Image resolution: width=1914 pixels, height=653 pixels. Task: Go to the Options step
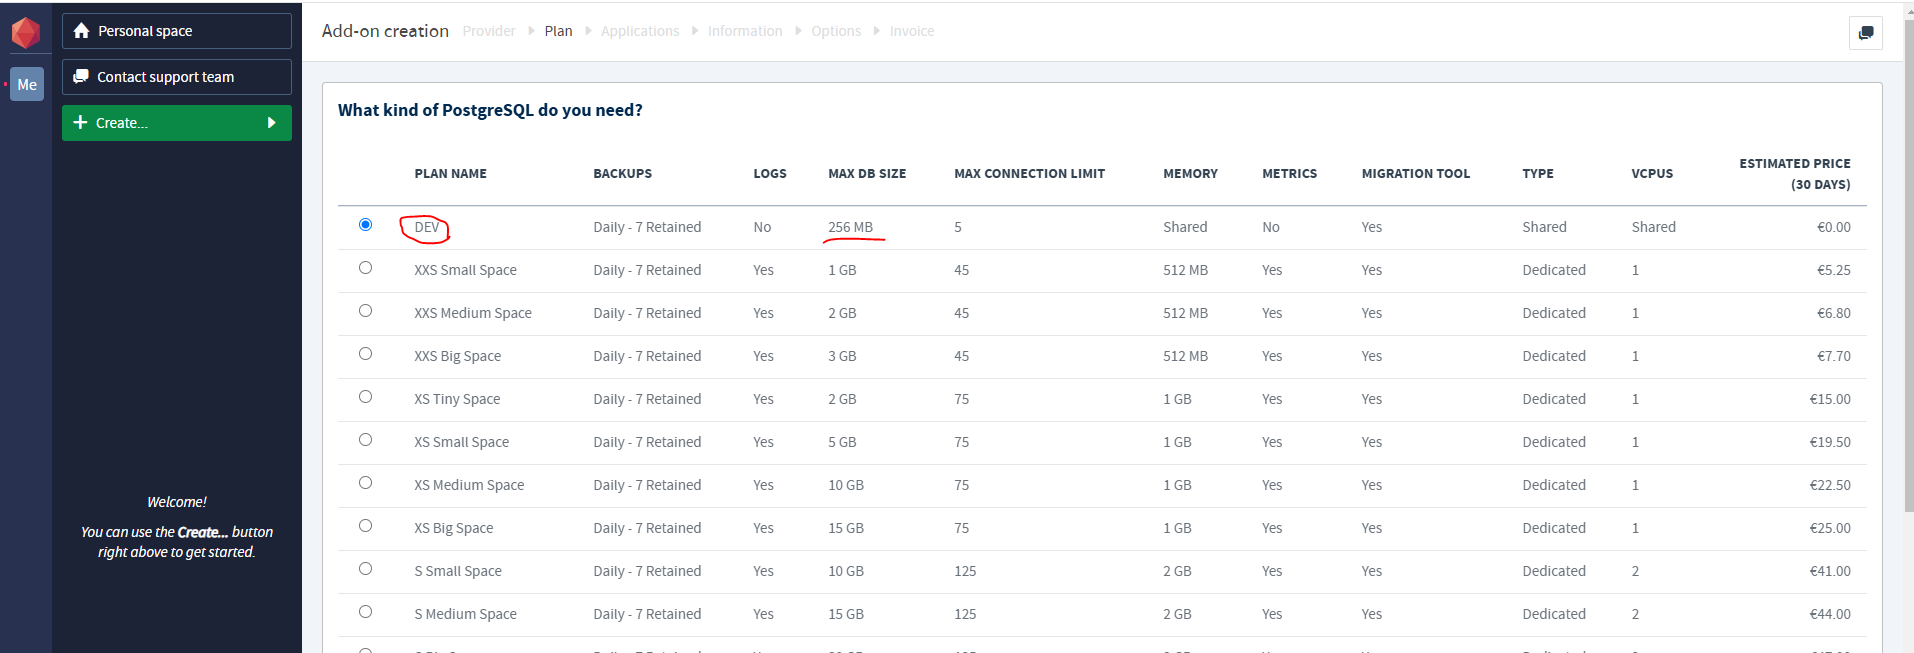click(x=836, y=31)
